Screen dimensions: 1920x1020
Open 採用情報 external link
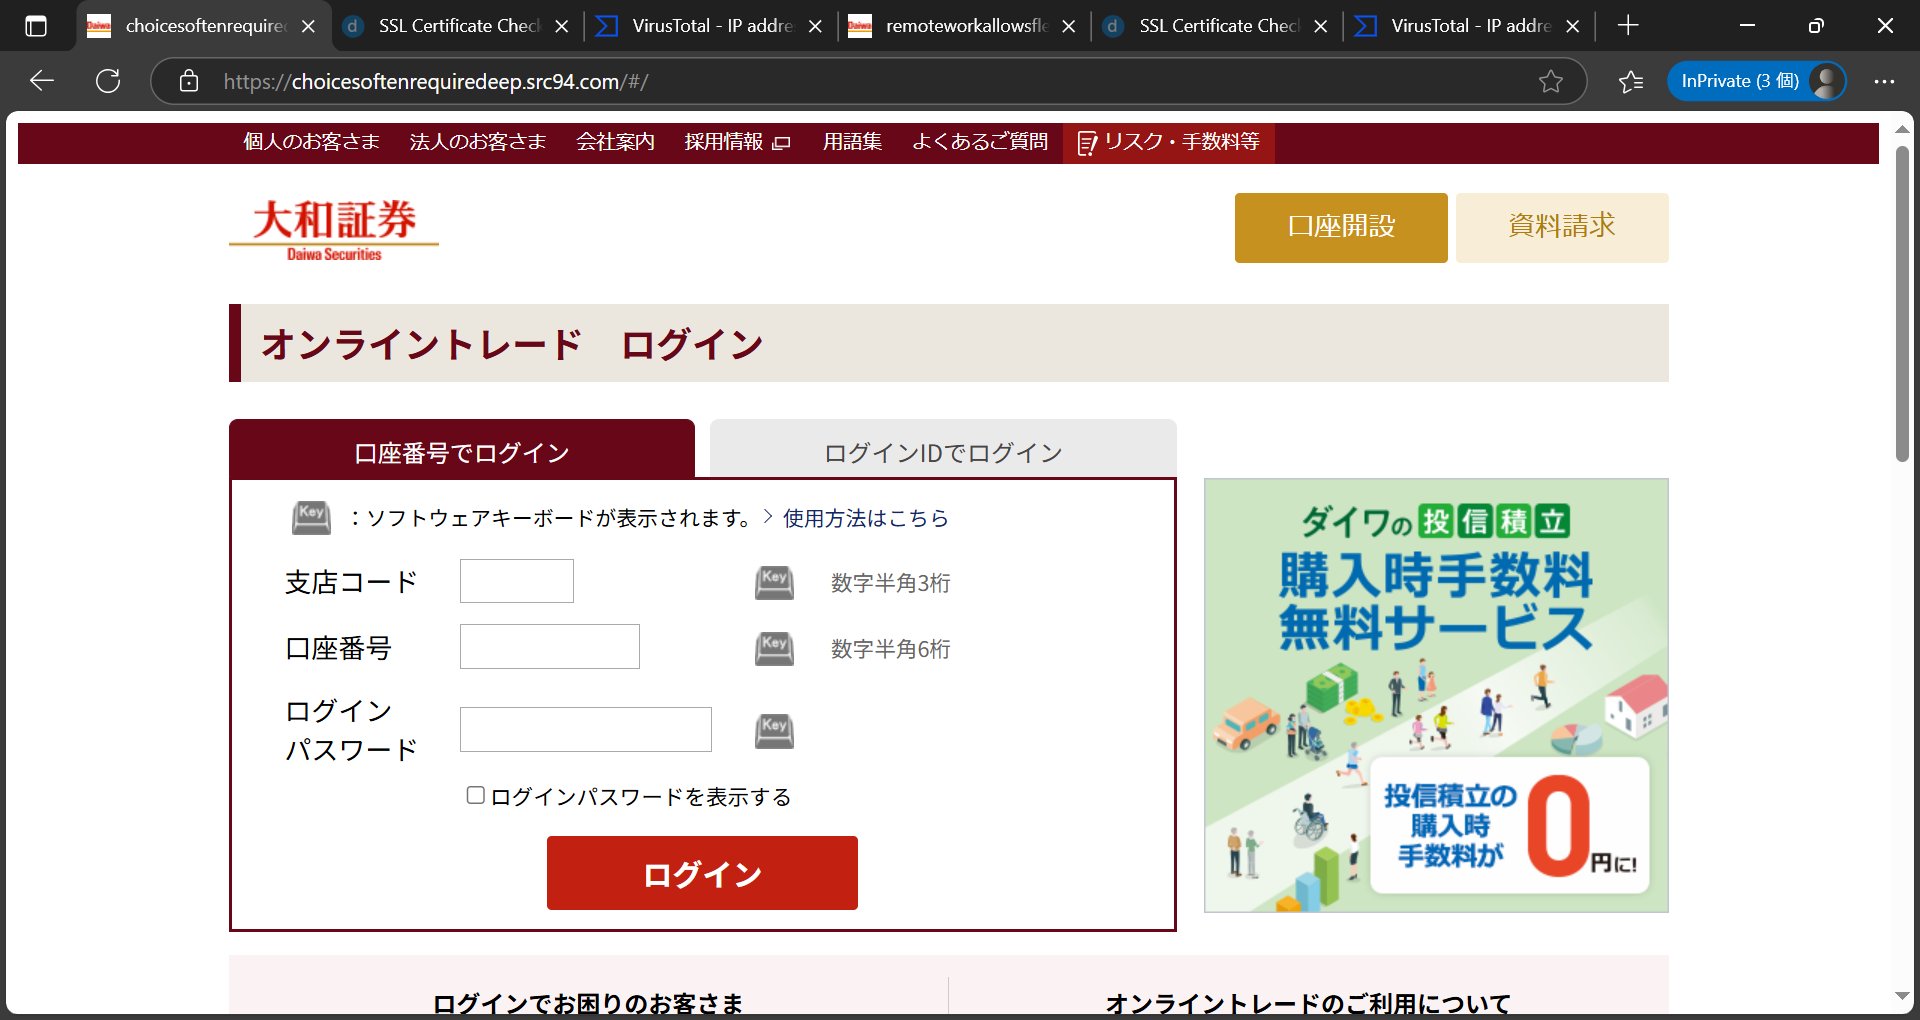737,142
